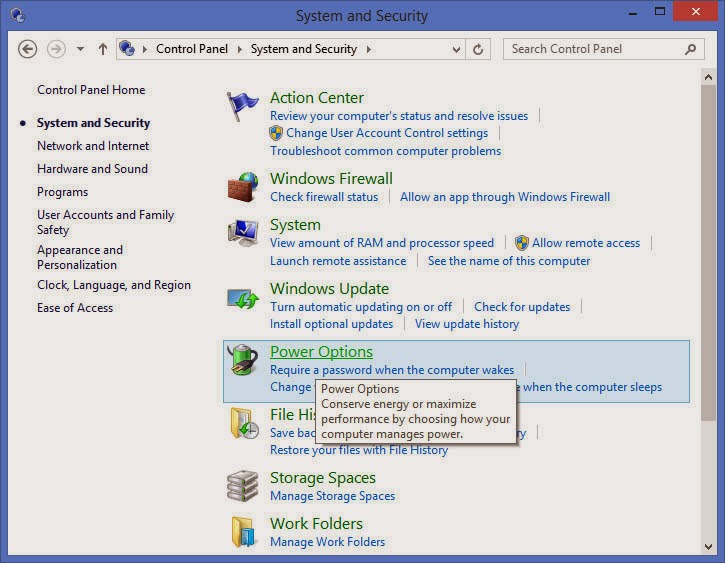The image size is (725, 563).
Task: Click Install optional updates
Action: [x=332, y=324]
